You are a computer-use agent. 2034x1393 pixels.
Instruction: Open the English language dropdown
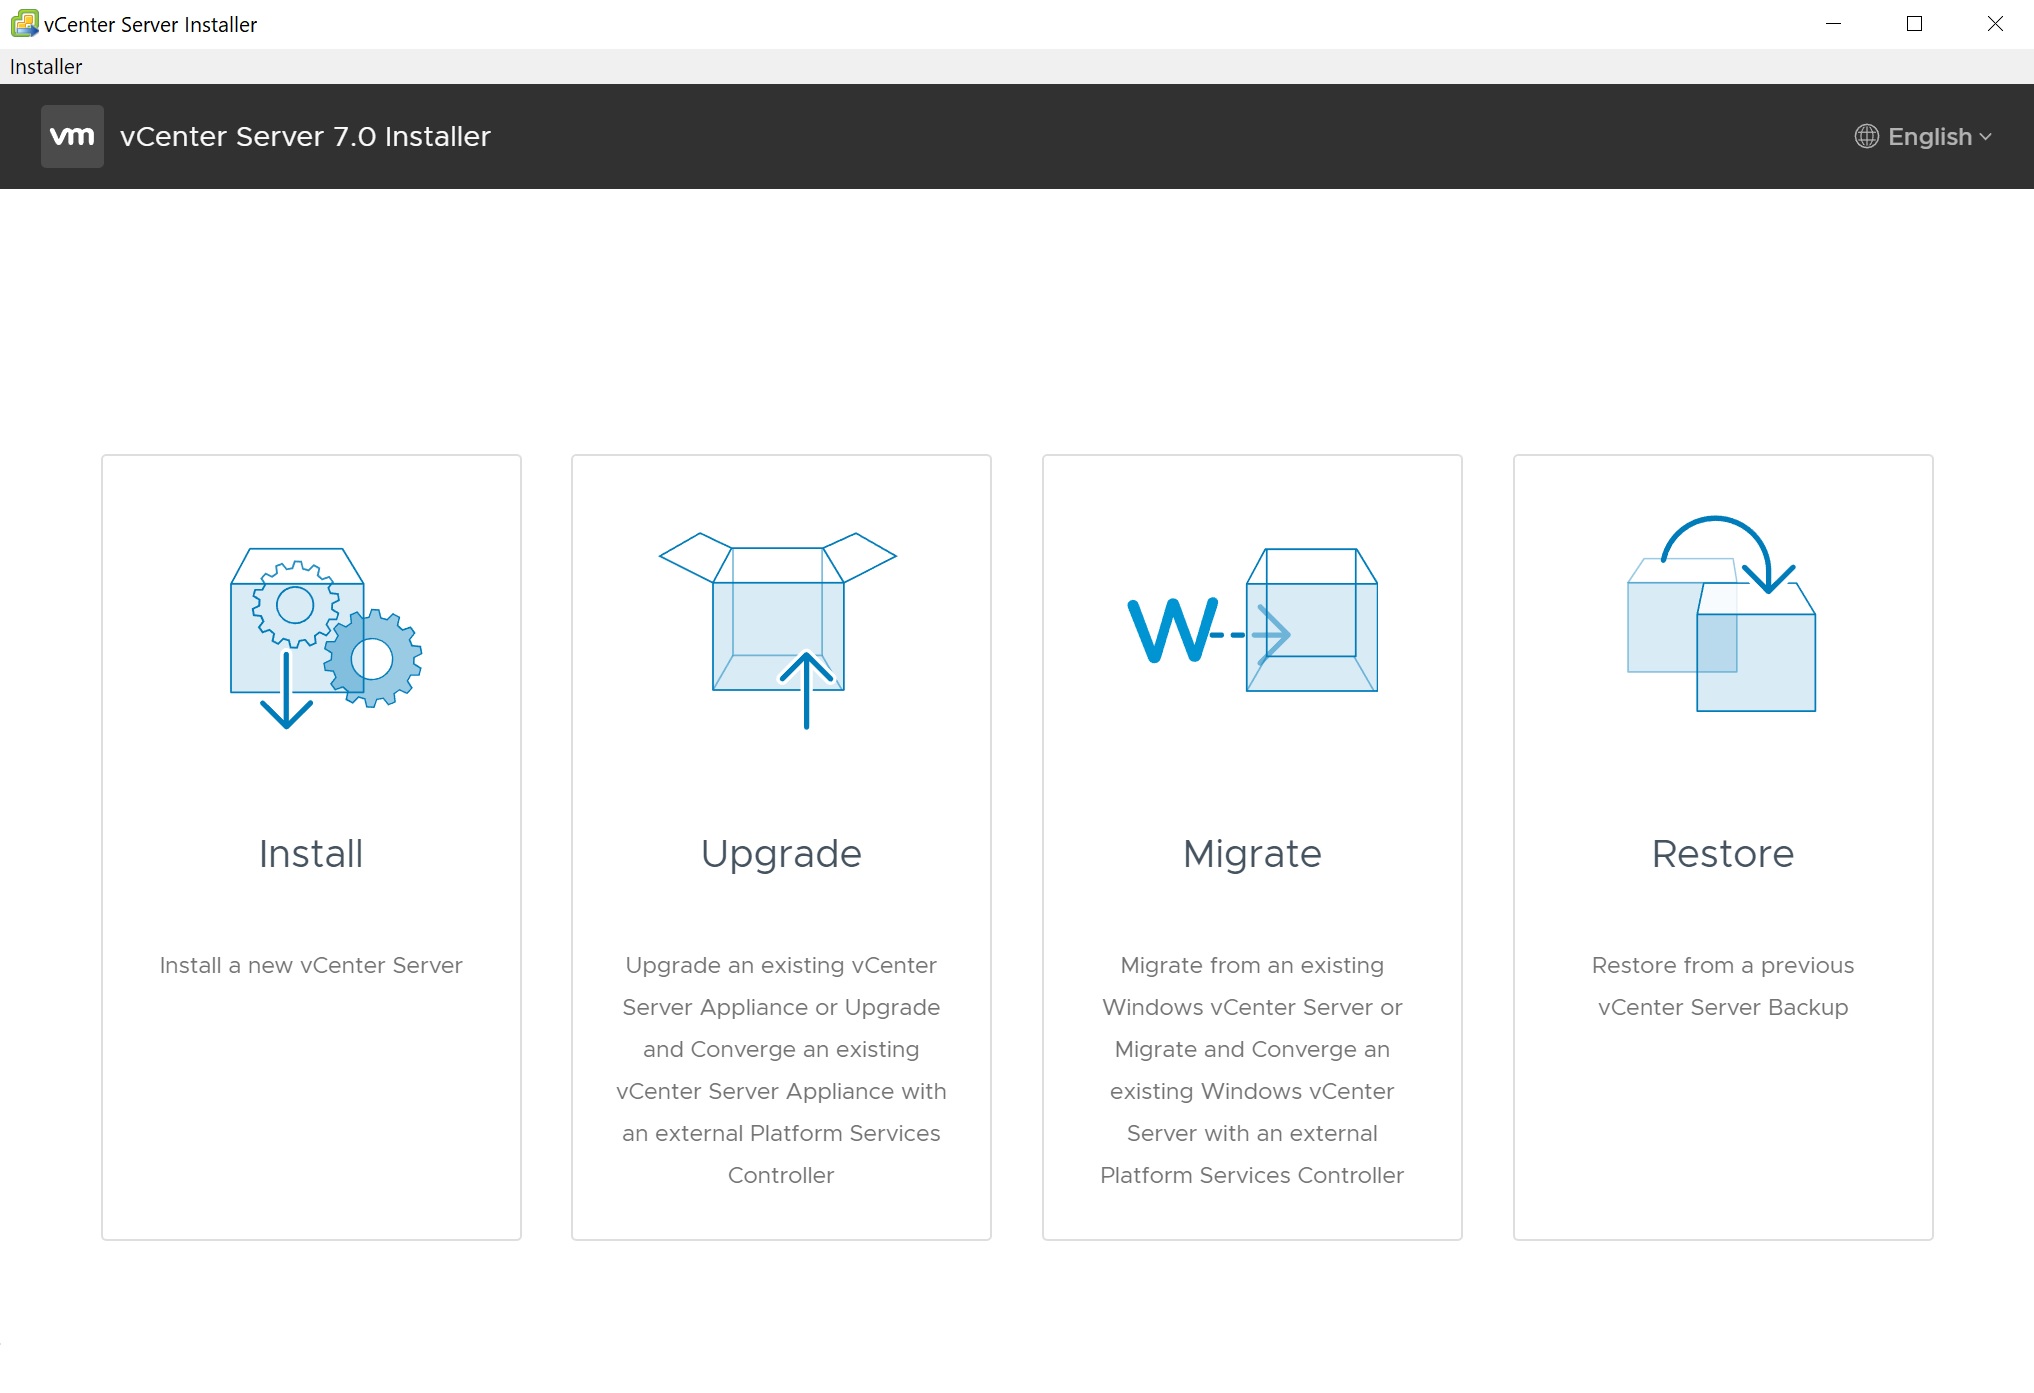[1924, 137]
